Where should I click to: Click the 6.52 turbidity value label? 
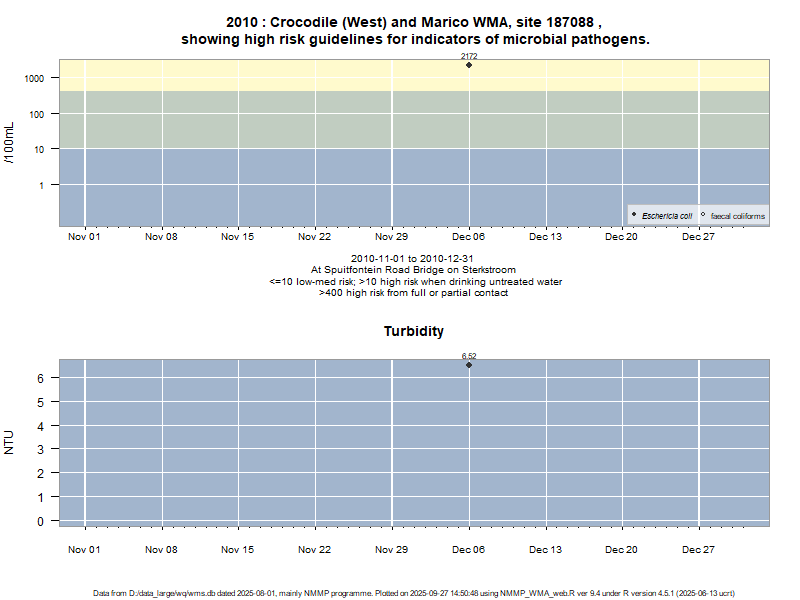pos(469,356)
